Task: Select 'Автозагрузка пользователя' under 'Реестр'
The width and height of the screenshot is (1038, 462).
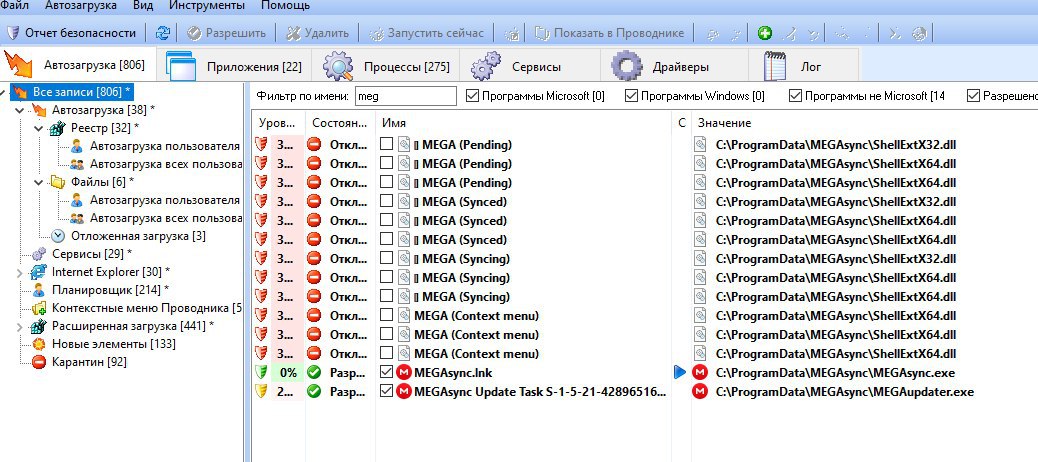Action: point(165,146)
